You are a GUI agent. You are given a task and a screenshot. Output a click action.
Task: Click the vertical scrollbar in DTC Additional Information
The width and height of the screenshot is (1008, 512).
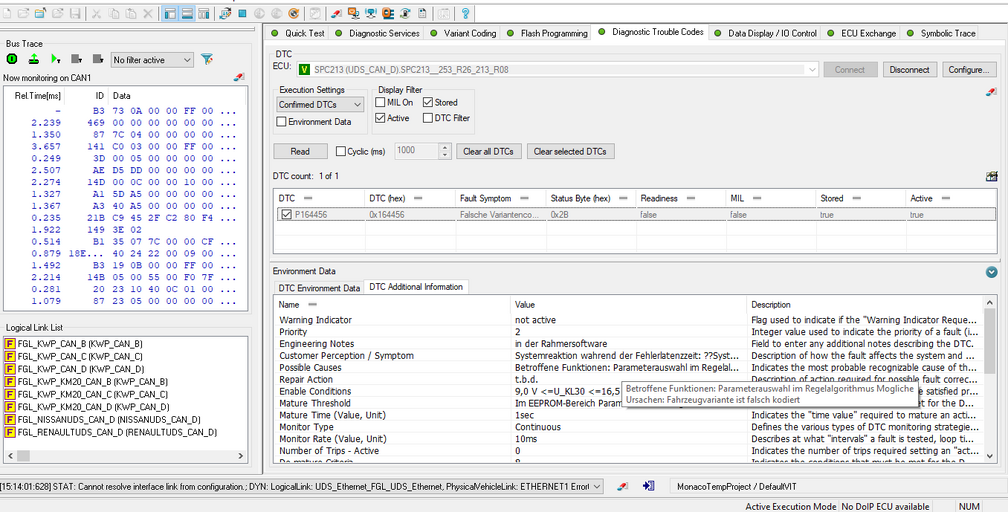(991, 378)
